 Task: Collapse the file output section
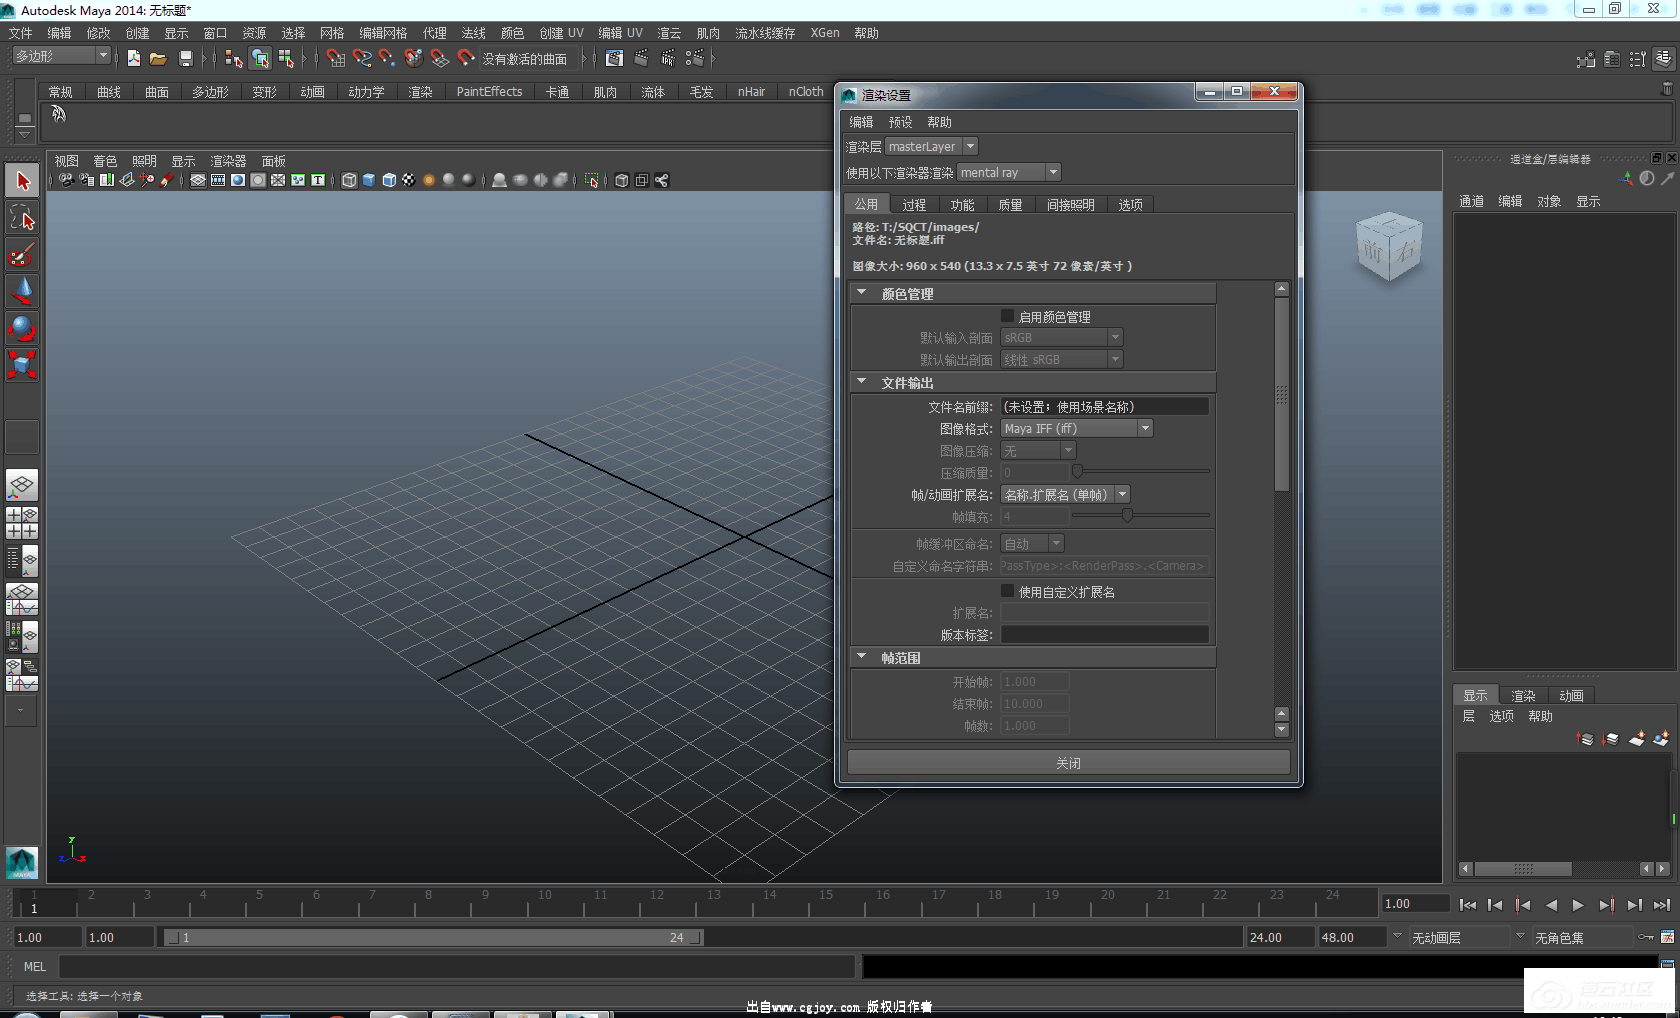(862, 382)
